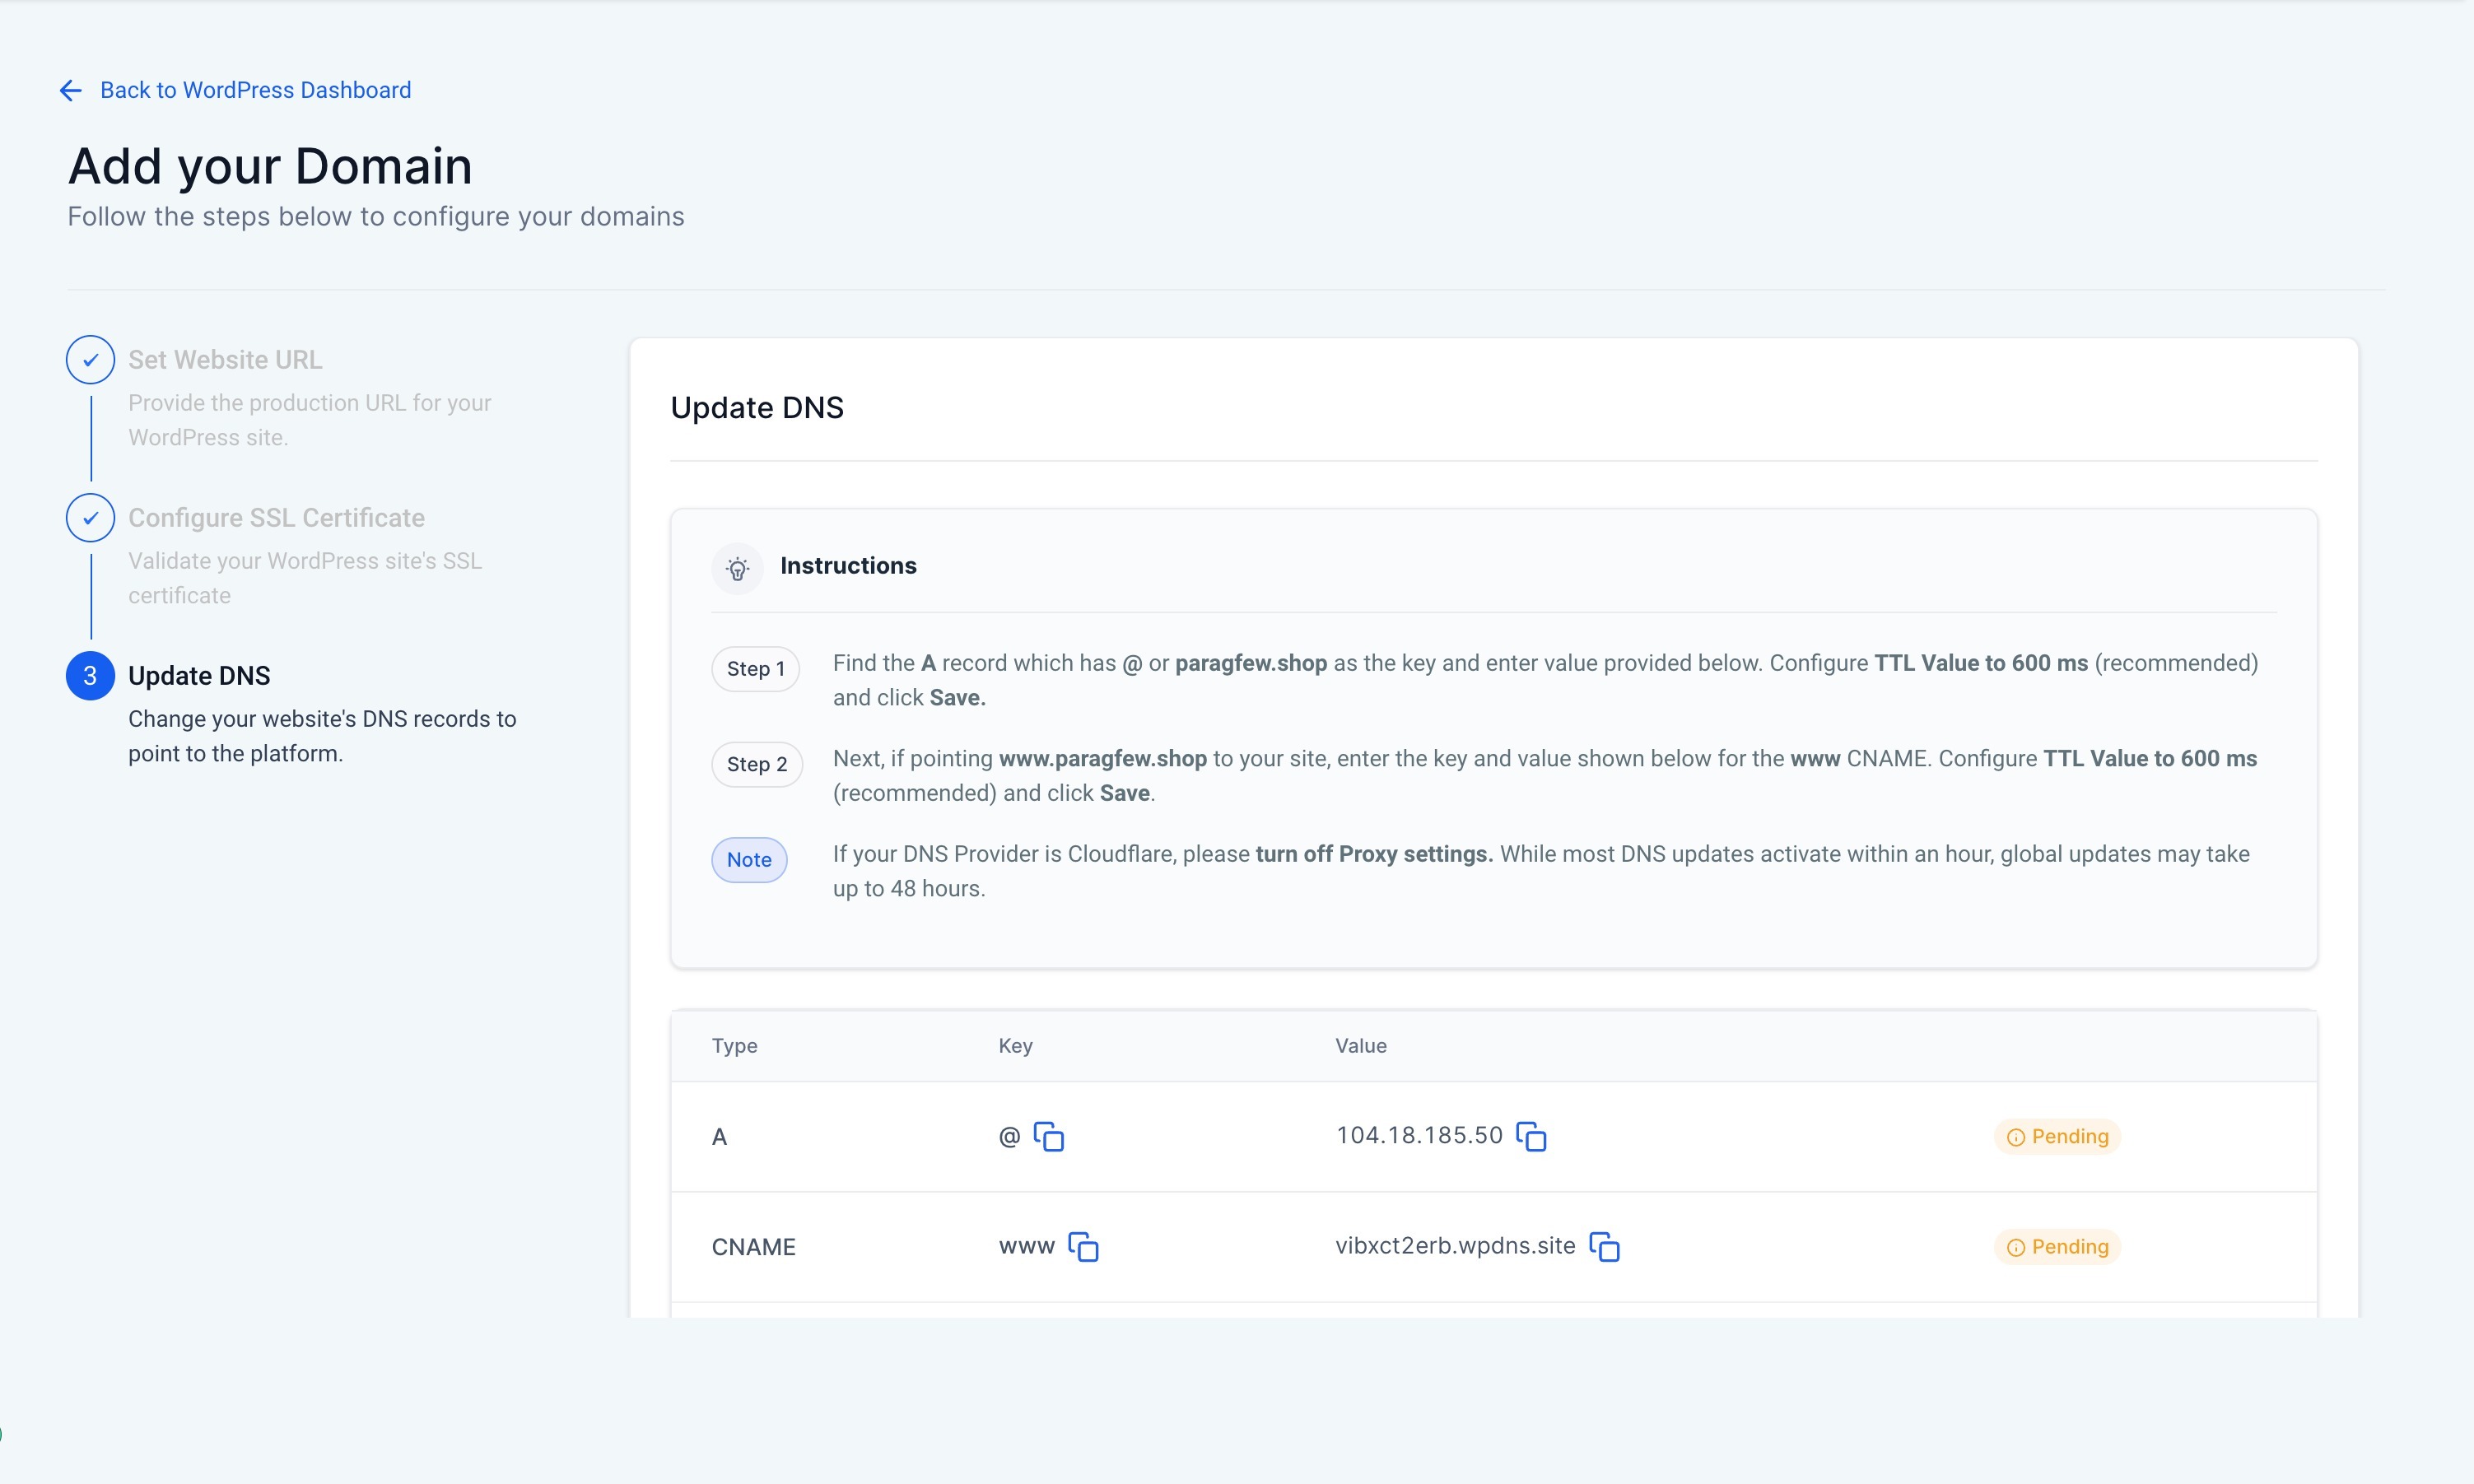Click the Set Website URL checkmark circle
The image size is (2474, 1484).
click(90, 360)
